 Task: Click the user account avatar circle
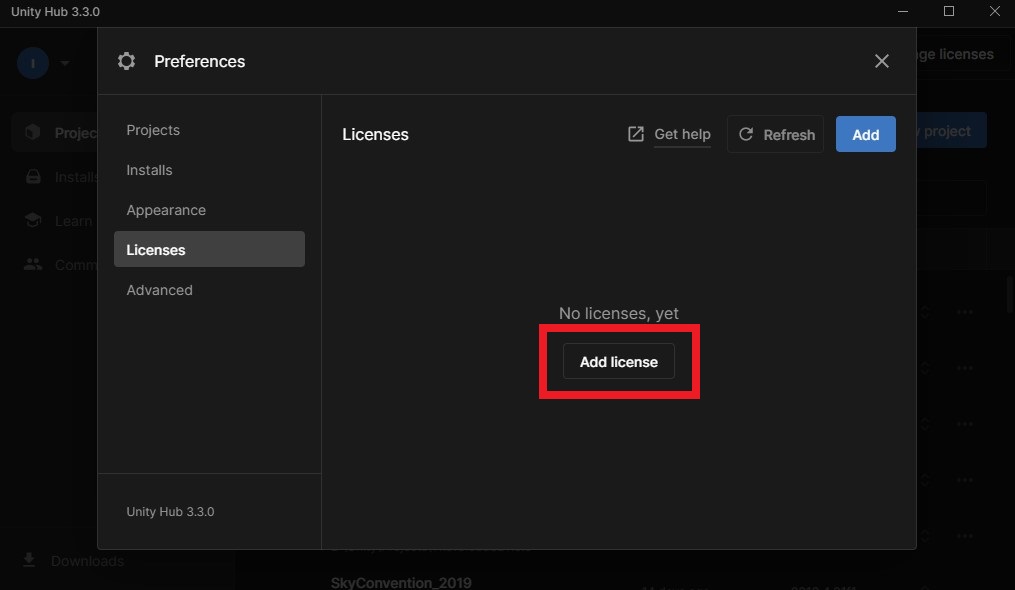[33, 63]
